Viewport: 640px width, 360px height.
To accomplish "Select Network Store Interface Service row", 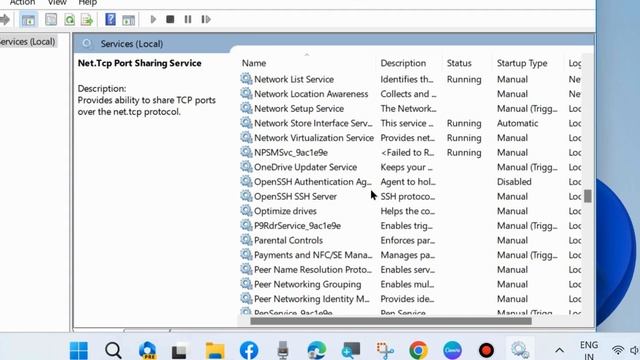I will pos(410,123).
